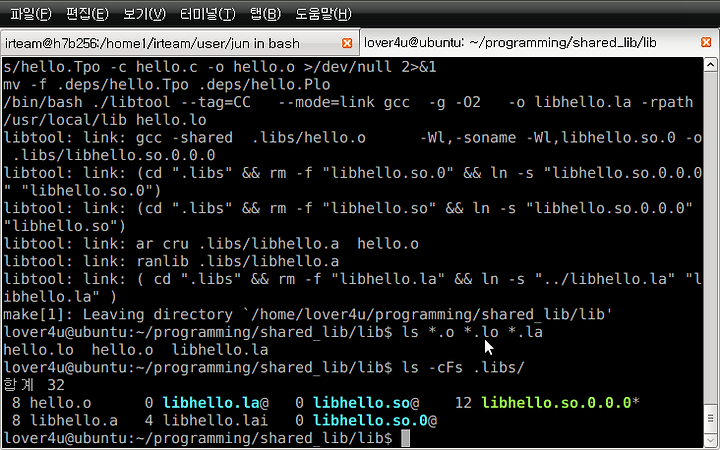Screen dimensions: 720x450
Task: Click the 'ranlib .libs/libhello.a' line
Action: coord(171,261)
